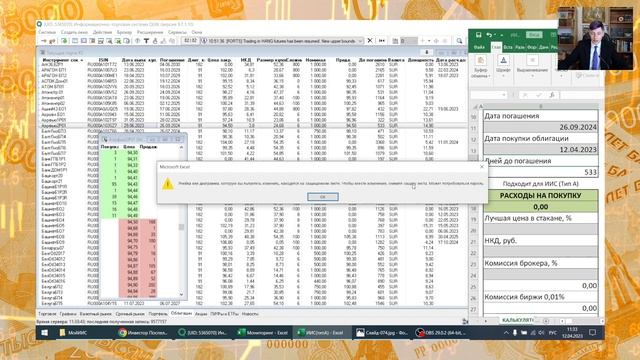Switch to the OBS 29.0.2 taskbar item

click(x=442, y=333)
